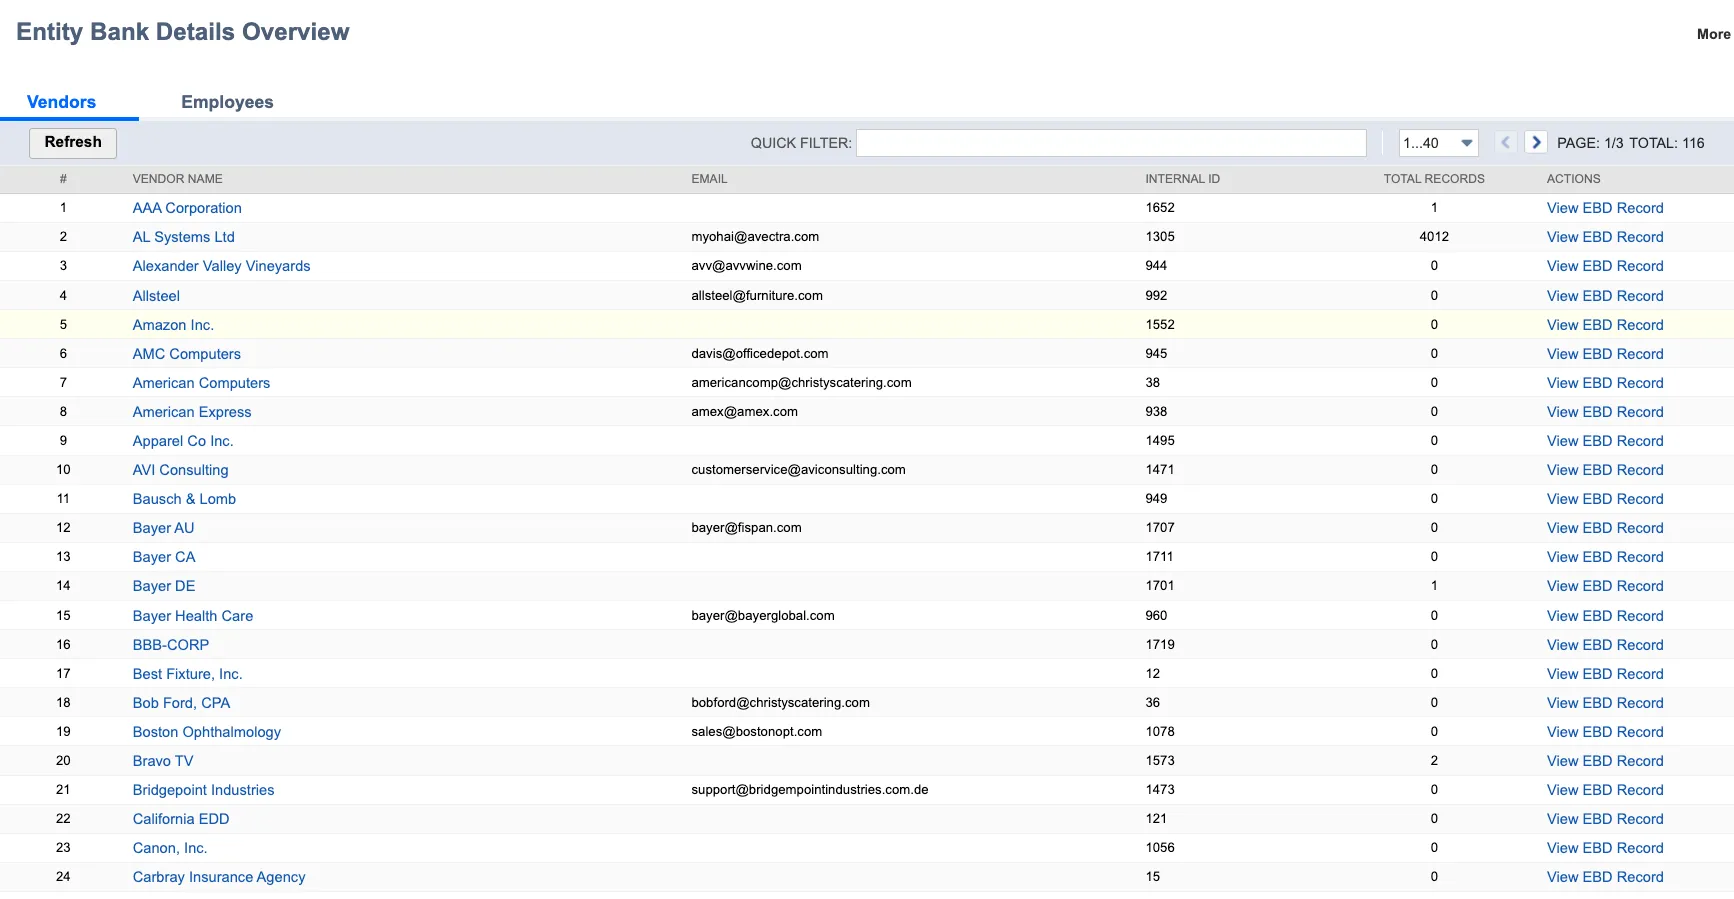This screenshot has width=1734, height=899.
Task: Select email myohai@avectra.com cell
Action: [x=755, y=237]
